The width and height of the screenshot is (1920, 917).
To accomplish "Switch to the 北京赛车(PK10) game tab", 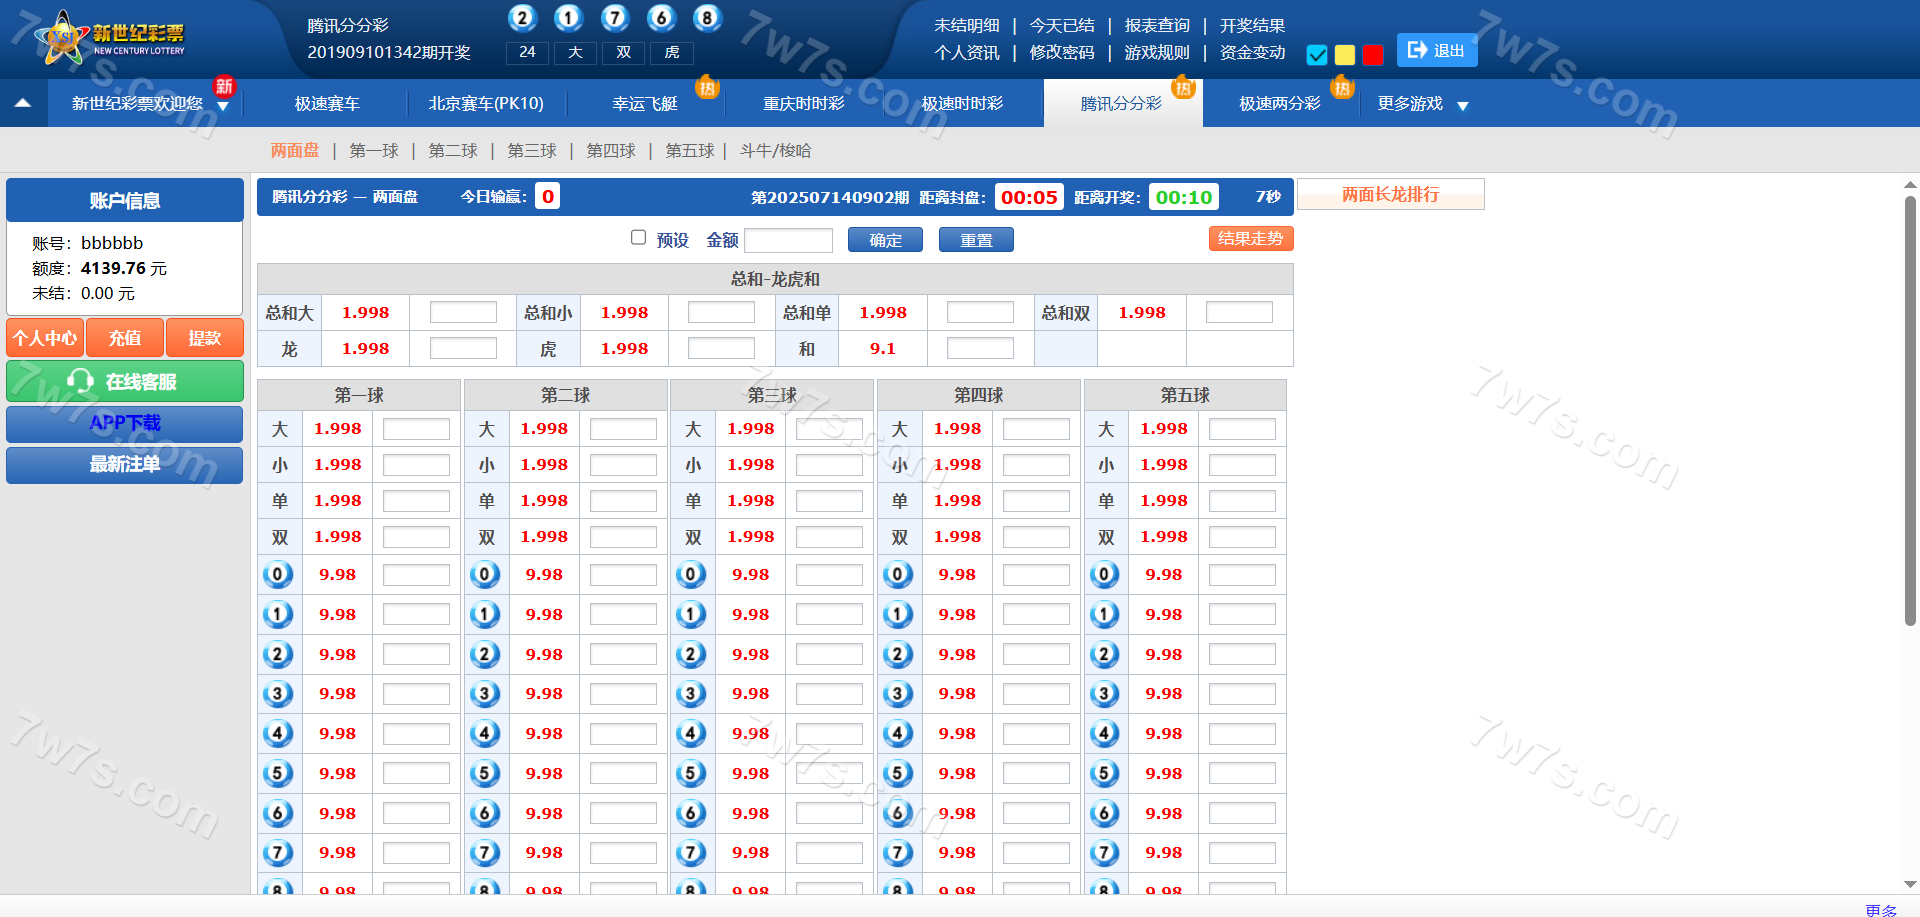I will click(x=486, y=103).
